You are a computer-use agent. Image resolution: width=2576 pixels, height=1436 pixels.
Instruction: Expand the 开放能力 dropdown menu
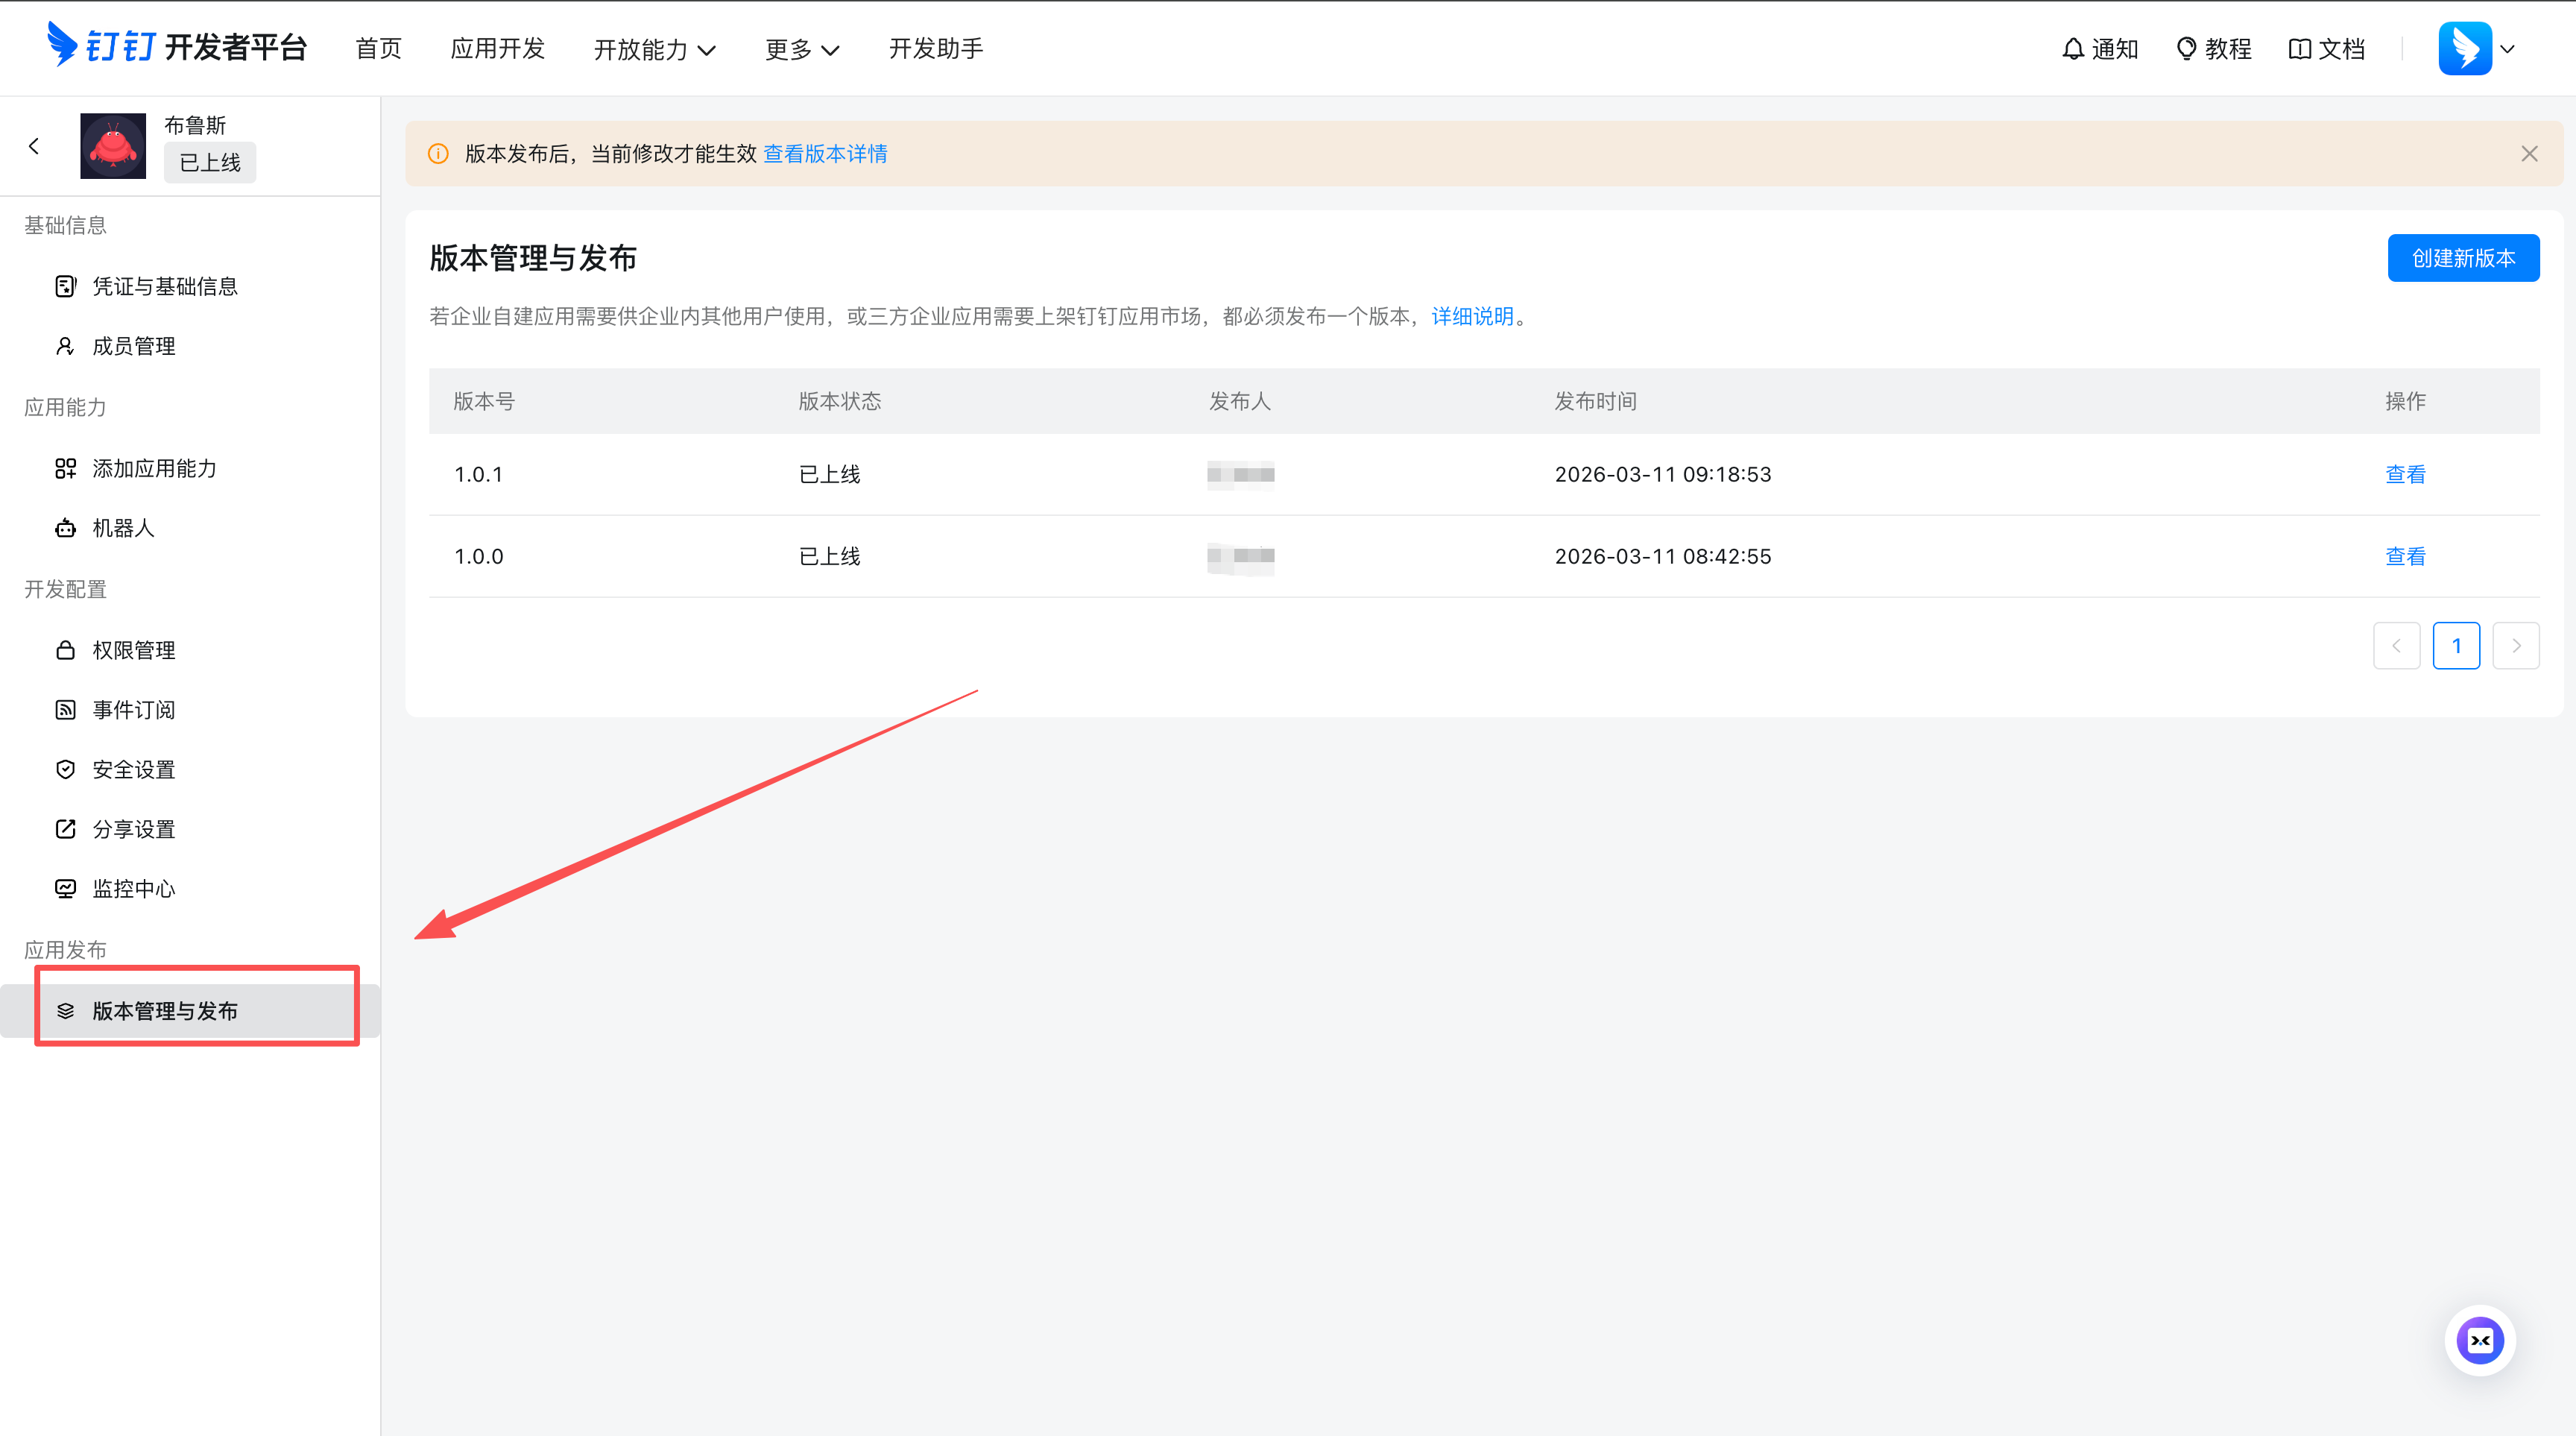654,49
